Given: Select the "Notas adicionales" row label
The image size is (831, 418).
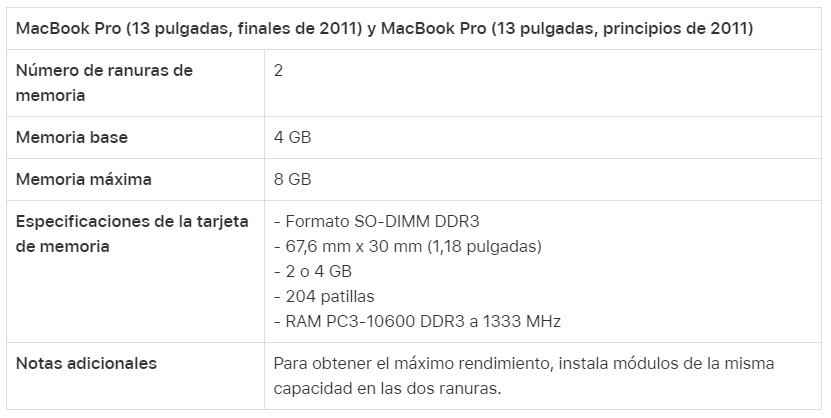Looking at the screenshot, I should pyautogui.click(x=86, y=363).
